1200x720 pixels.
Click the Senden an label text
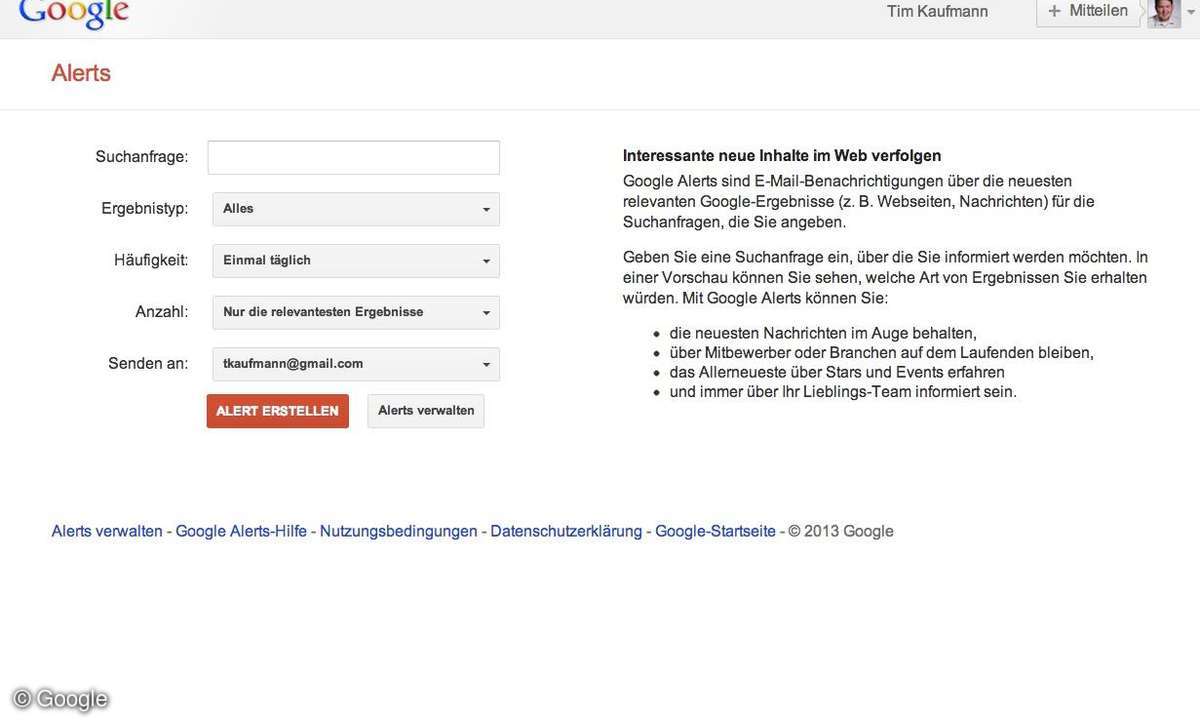pos(148,364)
